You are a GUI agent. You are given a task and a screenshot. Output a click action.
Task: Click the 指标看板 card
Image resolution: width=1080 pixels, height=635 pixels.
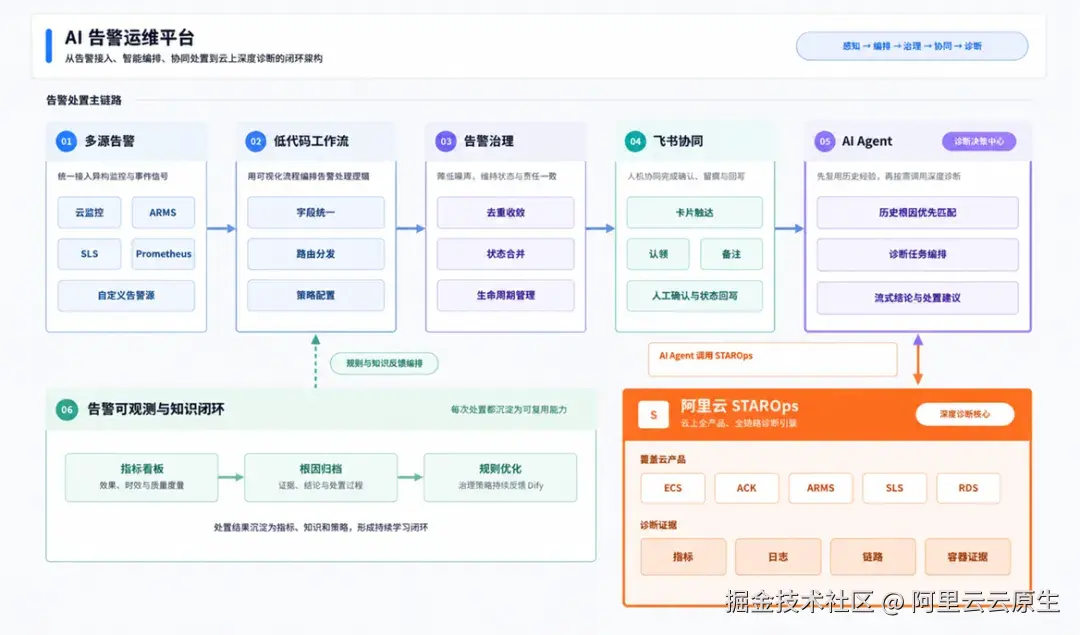pos(142,477)
